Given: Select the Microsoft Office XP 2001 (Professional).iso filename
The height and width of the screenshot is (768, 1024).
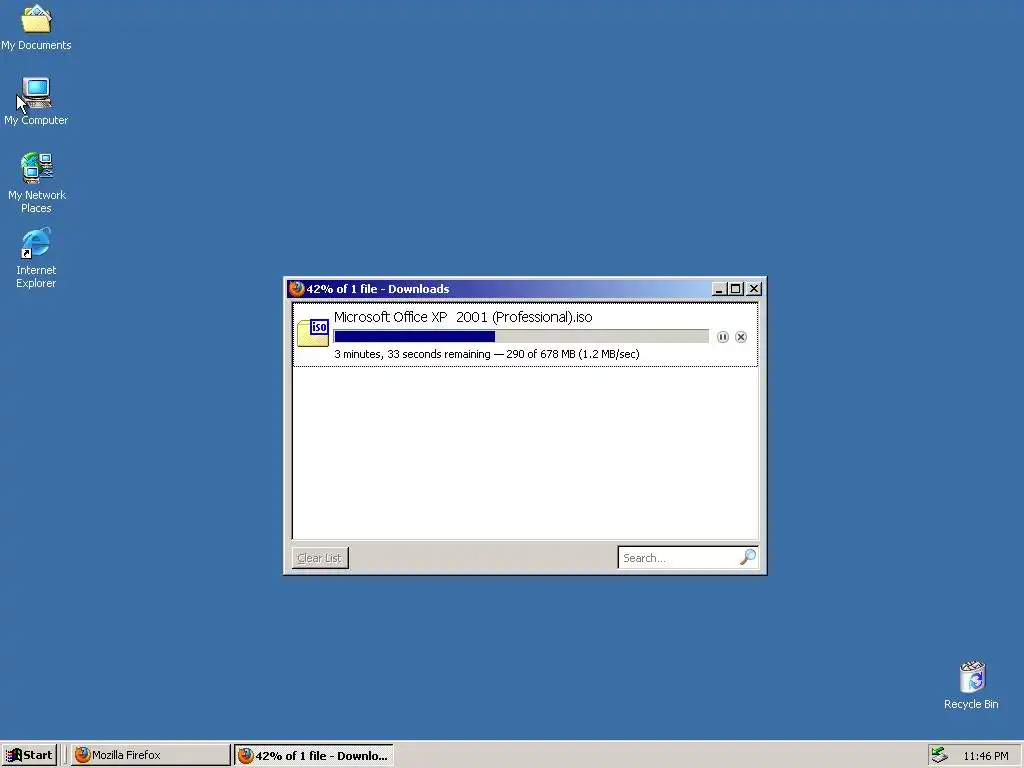Looking at the screenshot, I should 463,317.
